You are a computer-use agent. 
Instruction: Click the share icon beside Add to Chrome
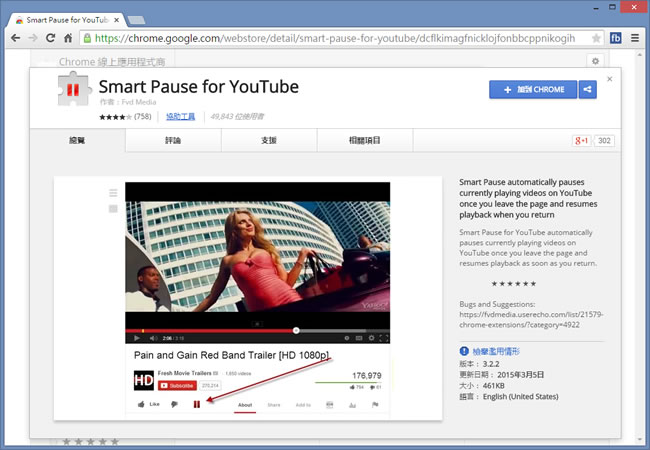tap(587, 90)
